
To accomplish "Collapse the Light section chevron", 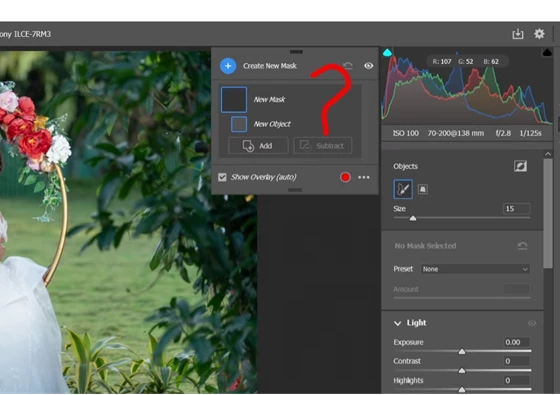I will point(398,323).
